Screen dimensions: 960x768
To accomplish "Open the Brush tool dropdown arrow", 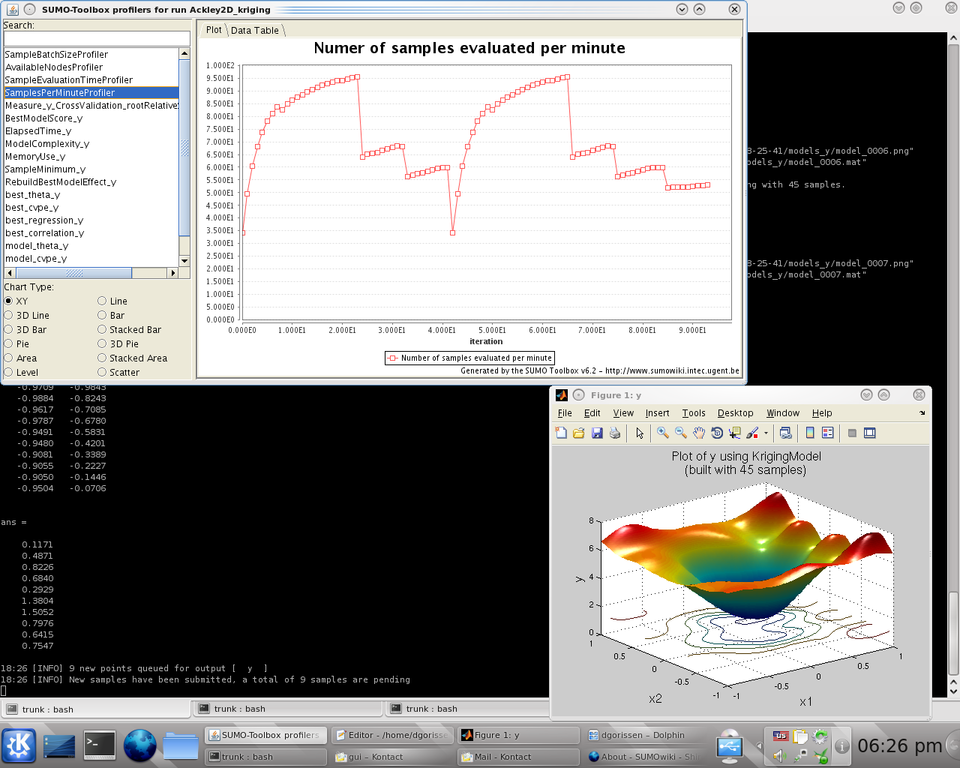I will coord(766,434).
